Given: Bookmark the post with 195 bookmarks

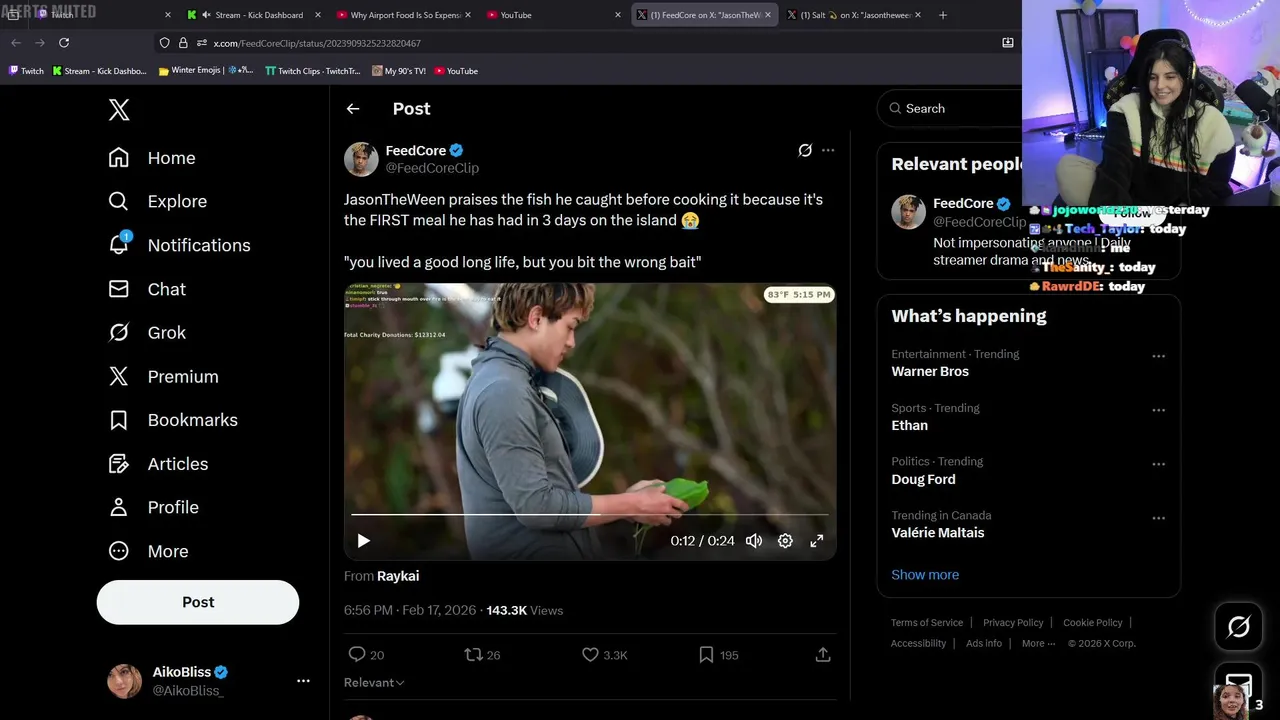Looking at the screenshot, I should 719,655.
